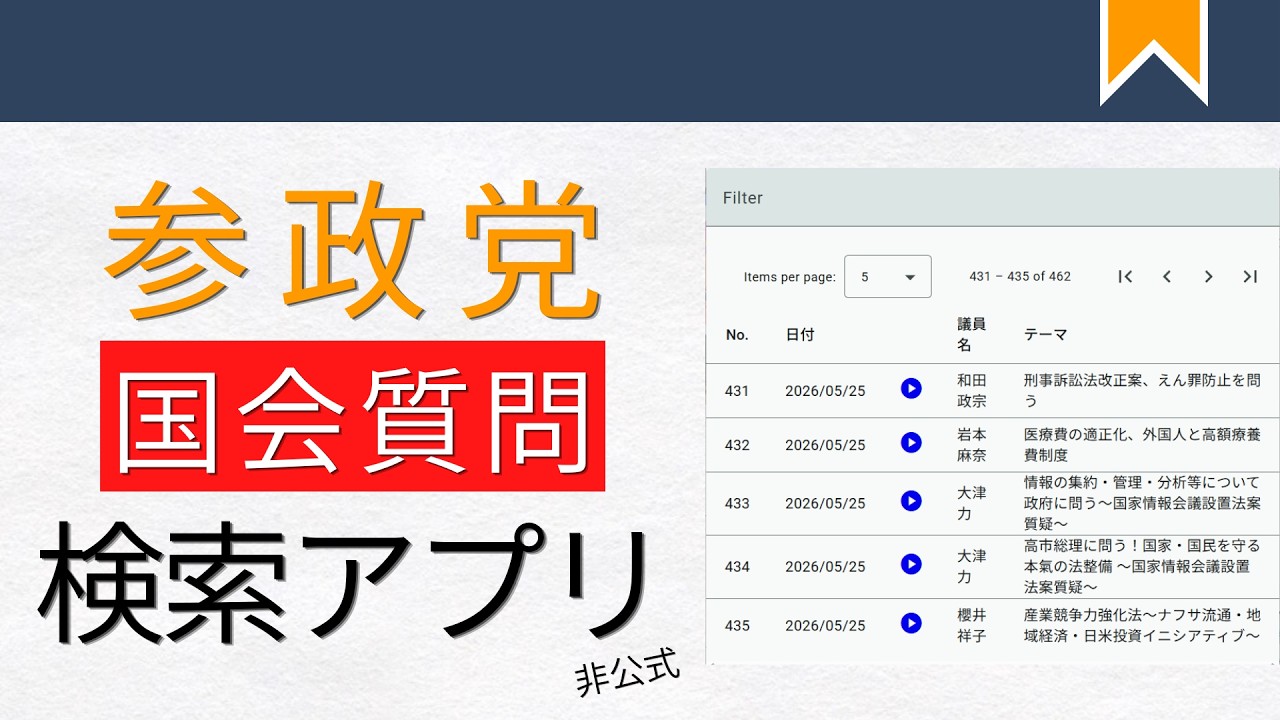Play the row 435 video by 櫻井祥子
The width and height of the screenshot is (1280, 720).
click(x=911, y=623)
